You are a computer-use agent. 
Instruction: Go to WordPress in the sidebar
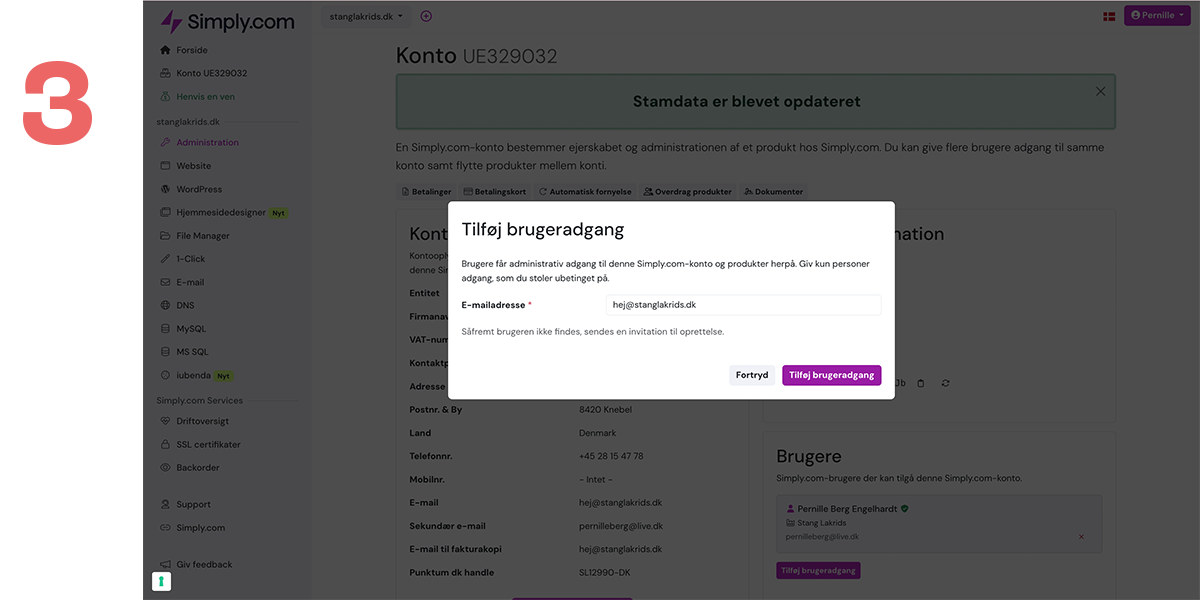coord(199,189)
